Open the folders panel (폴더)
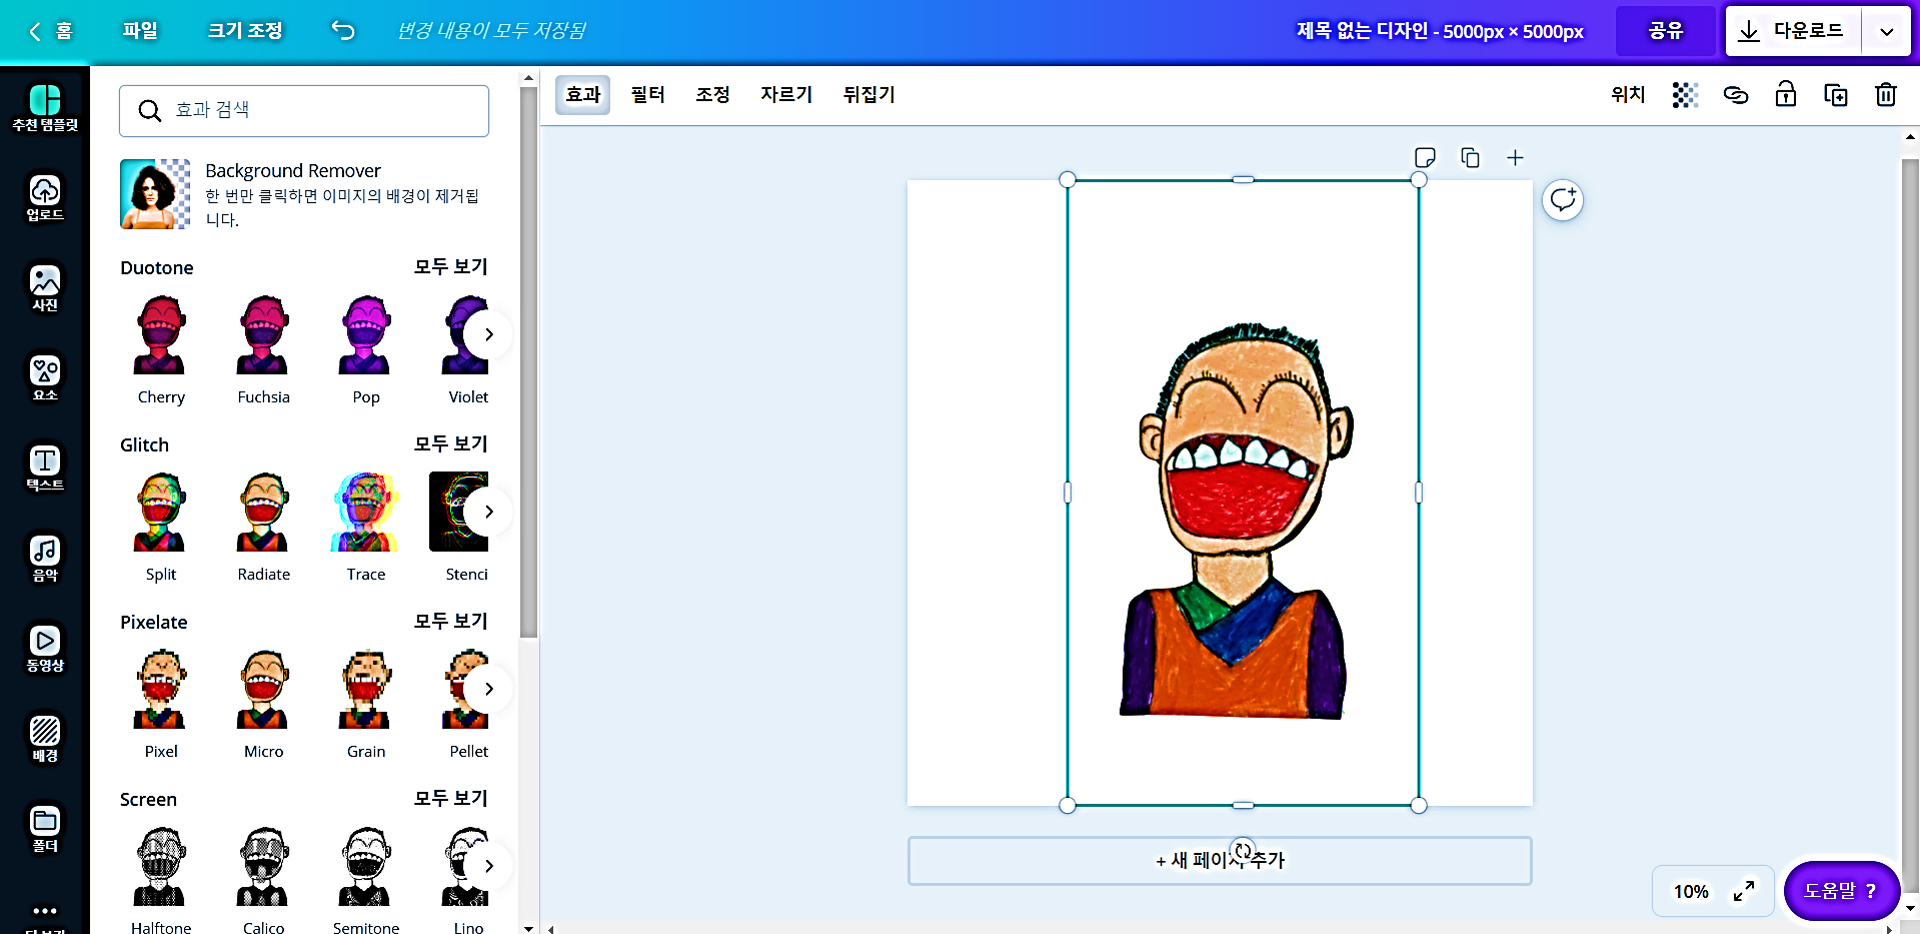 [x=45, y=828]
